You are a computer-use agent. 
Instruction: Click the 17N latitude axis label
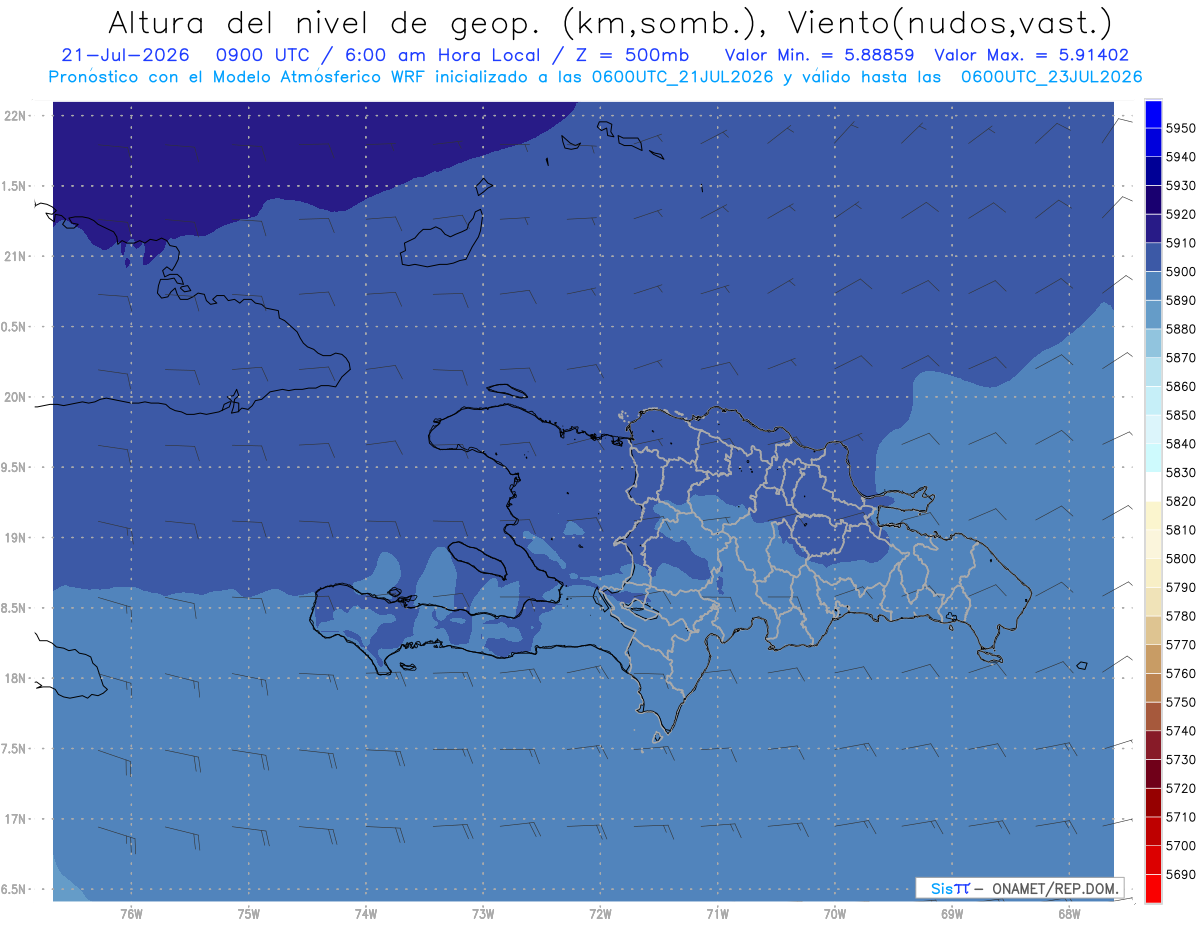(14, 819)
